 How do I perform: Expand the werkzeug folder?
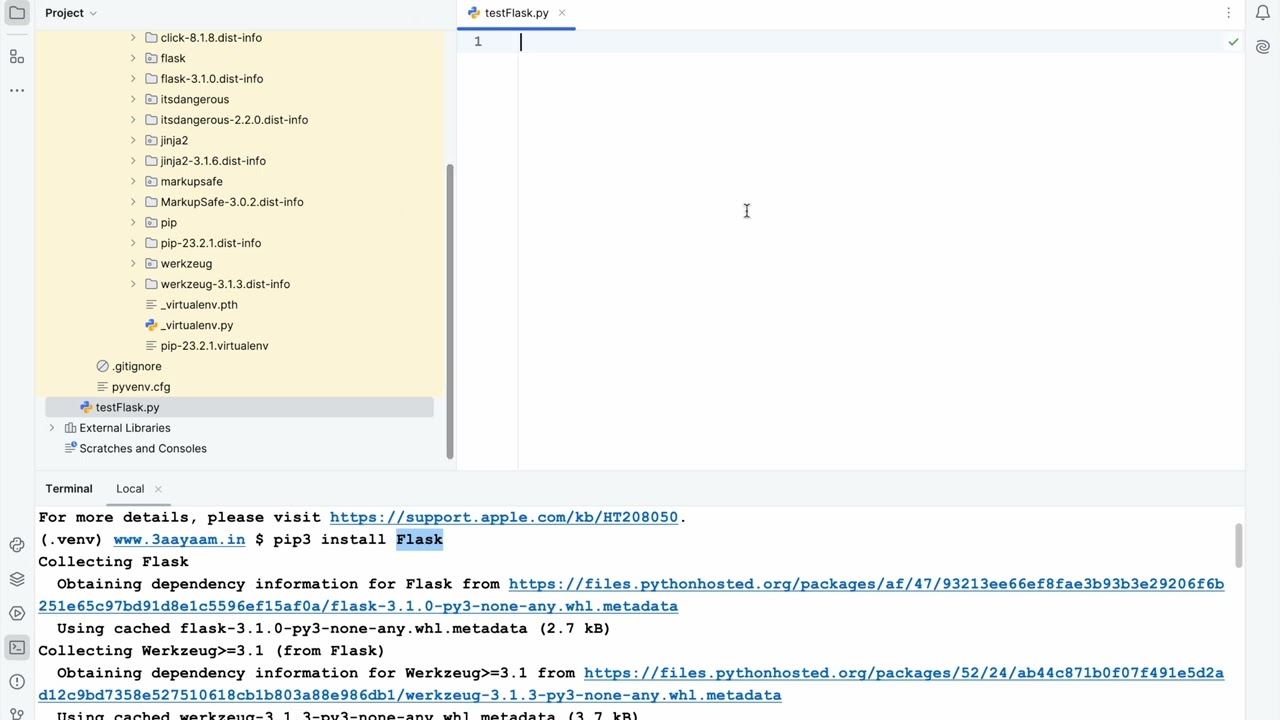click(133, 263)
